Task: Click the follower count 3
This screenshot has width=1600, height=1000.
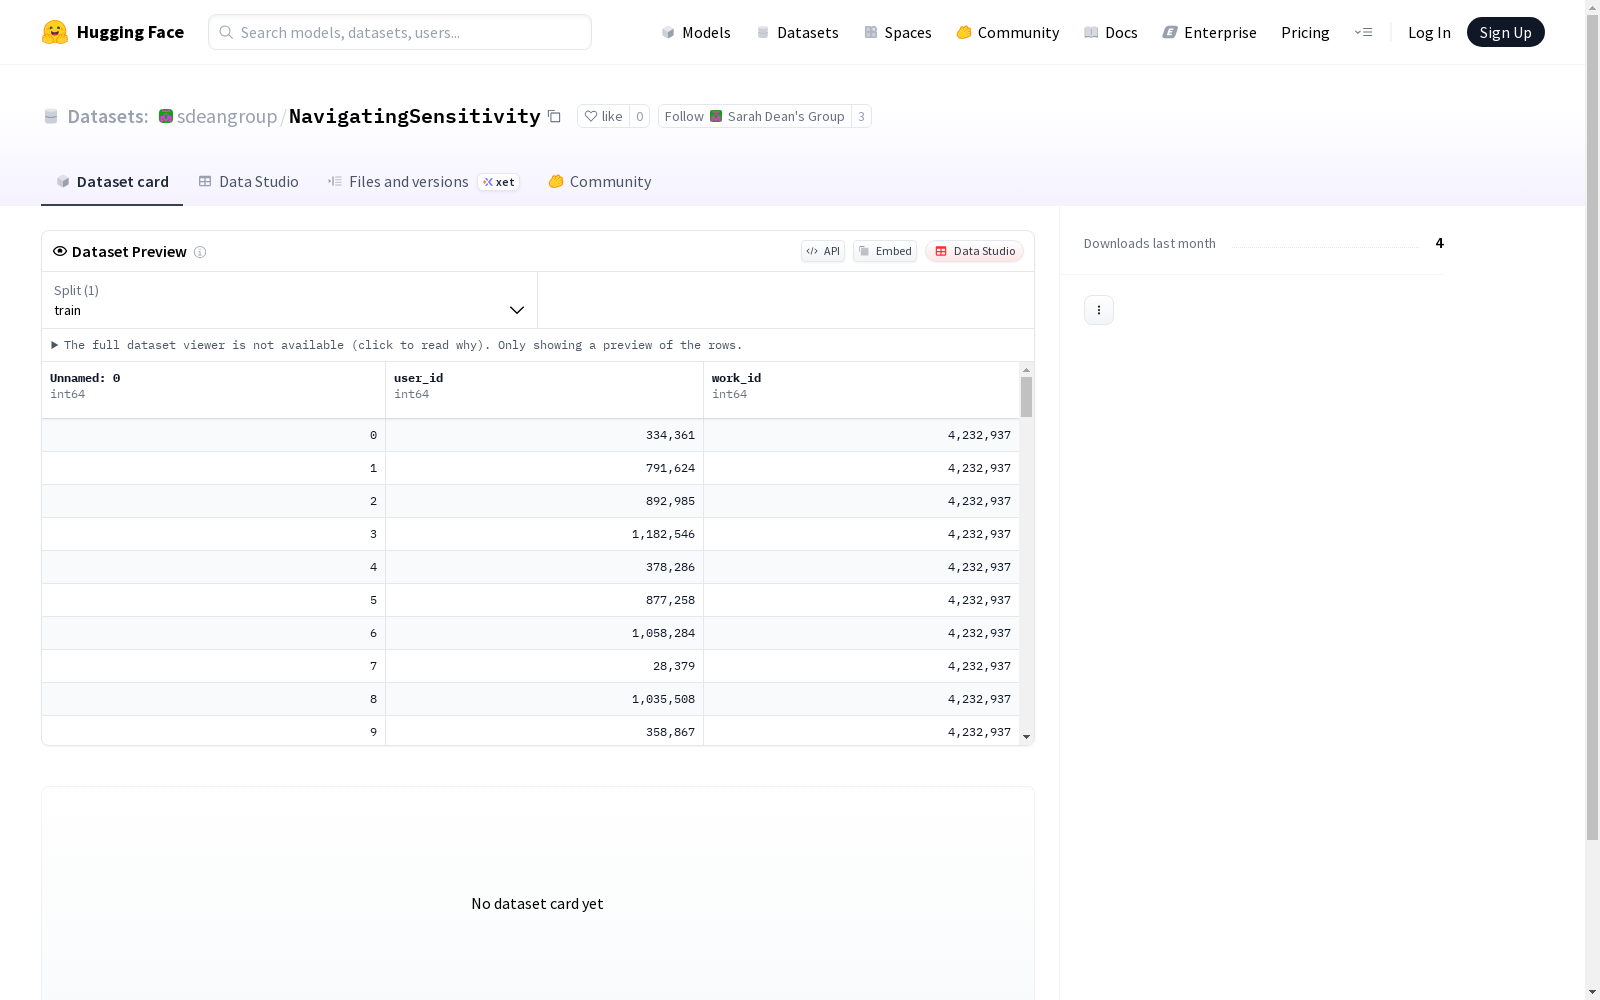Action: [x=861, y=116]
